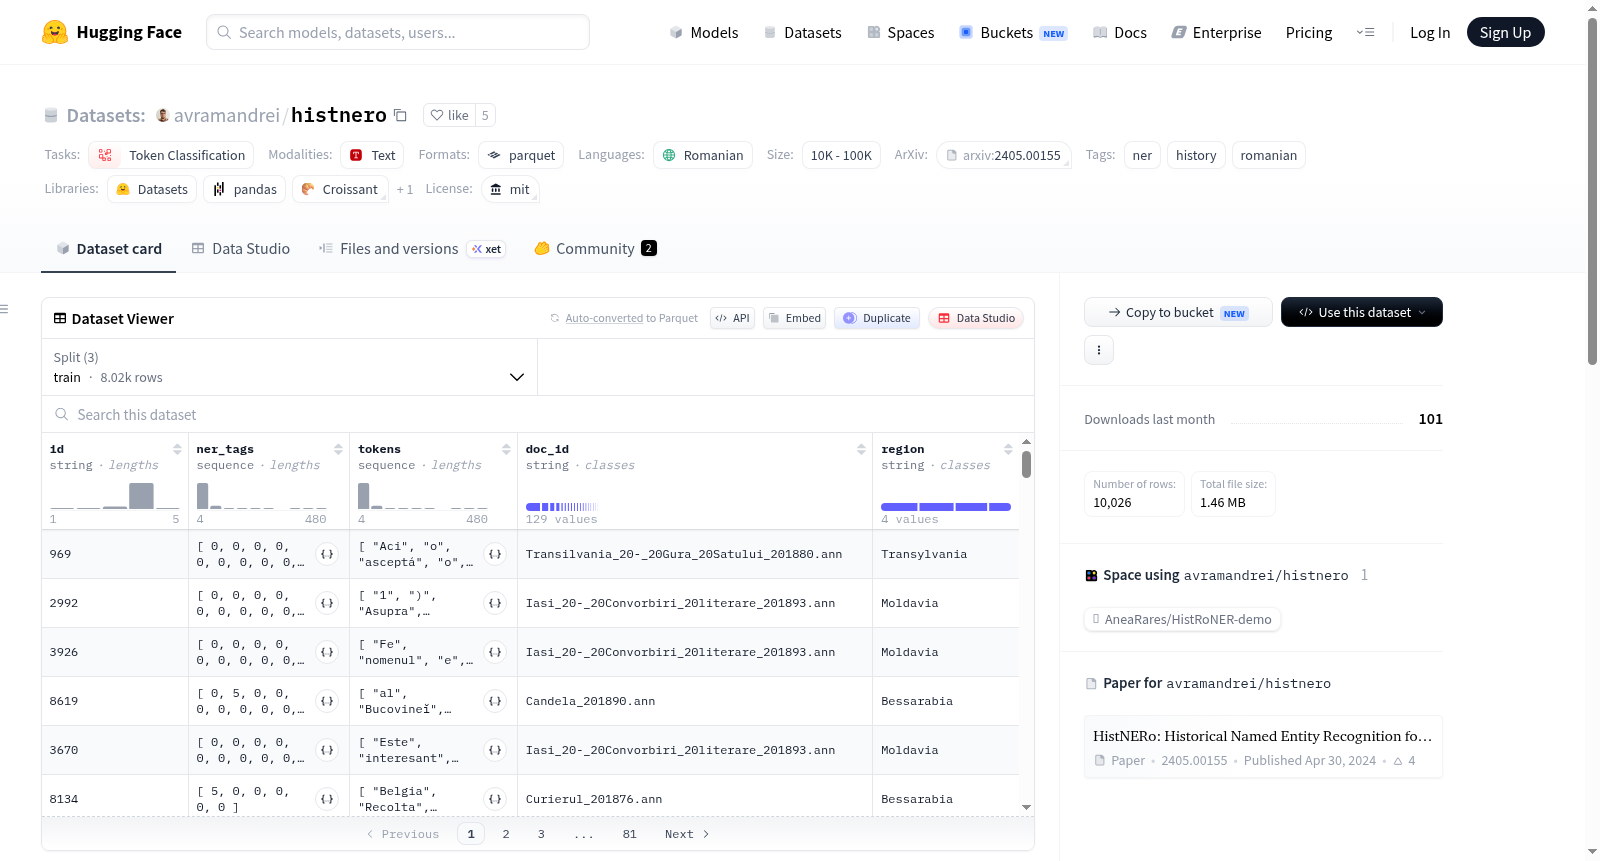1600x861 pixels.
Task: Click the left sidebar collapse handle icon
Action: (x=4, y=309)
